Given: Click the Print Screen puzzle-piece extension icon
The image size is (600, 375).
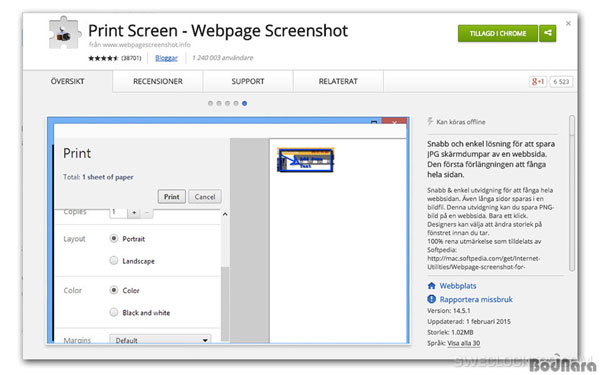Looking at the screenshot, I should coord(65,33).
